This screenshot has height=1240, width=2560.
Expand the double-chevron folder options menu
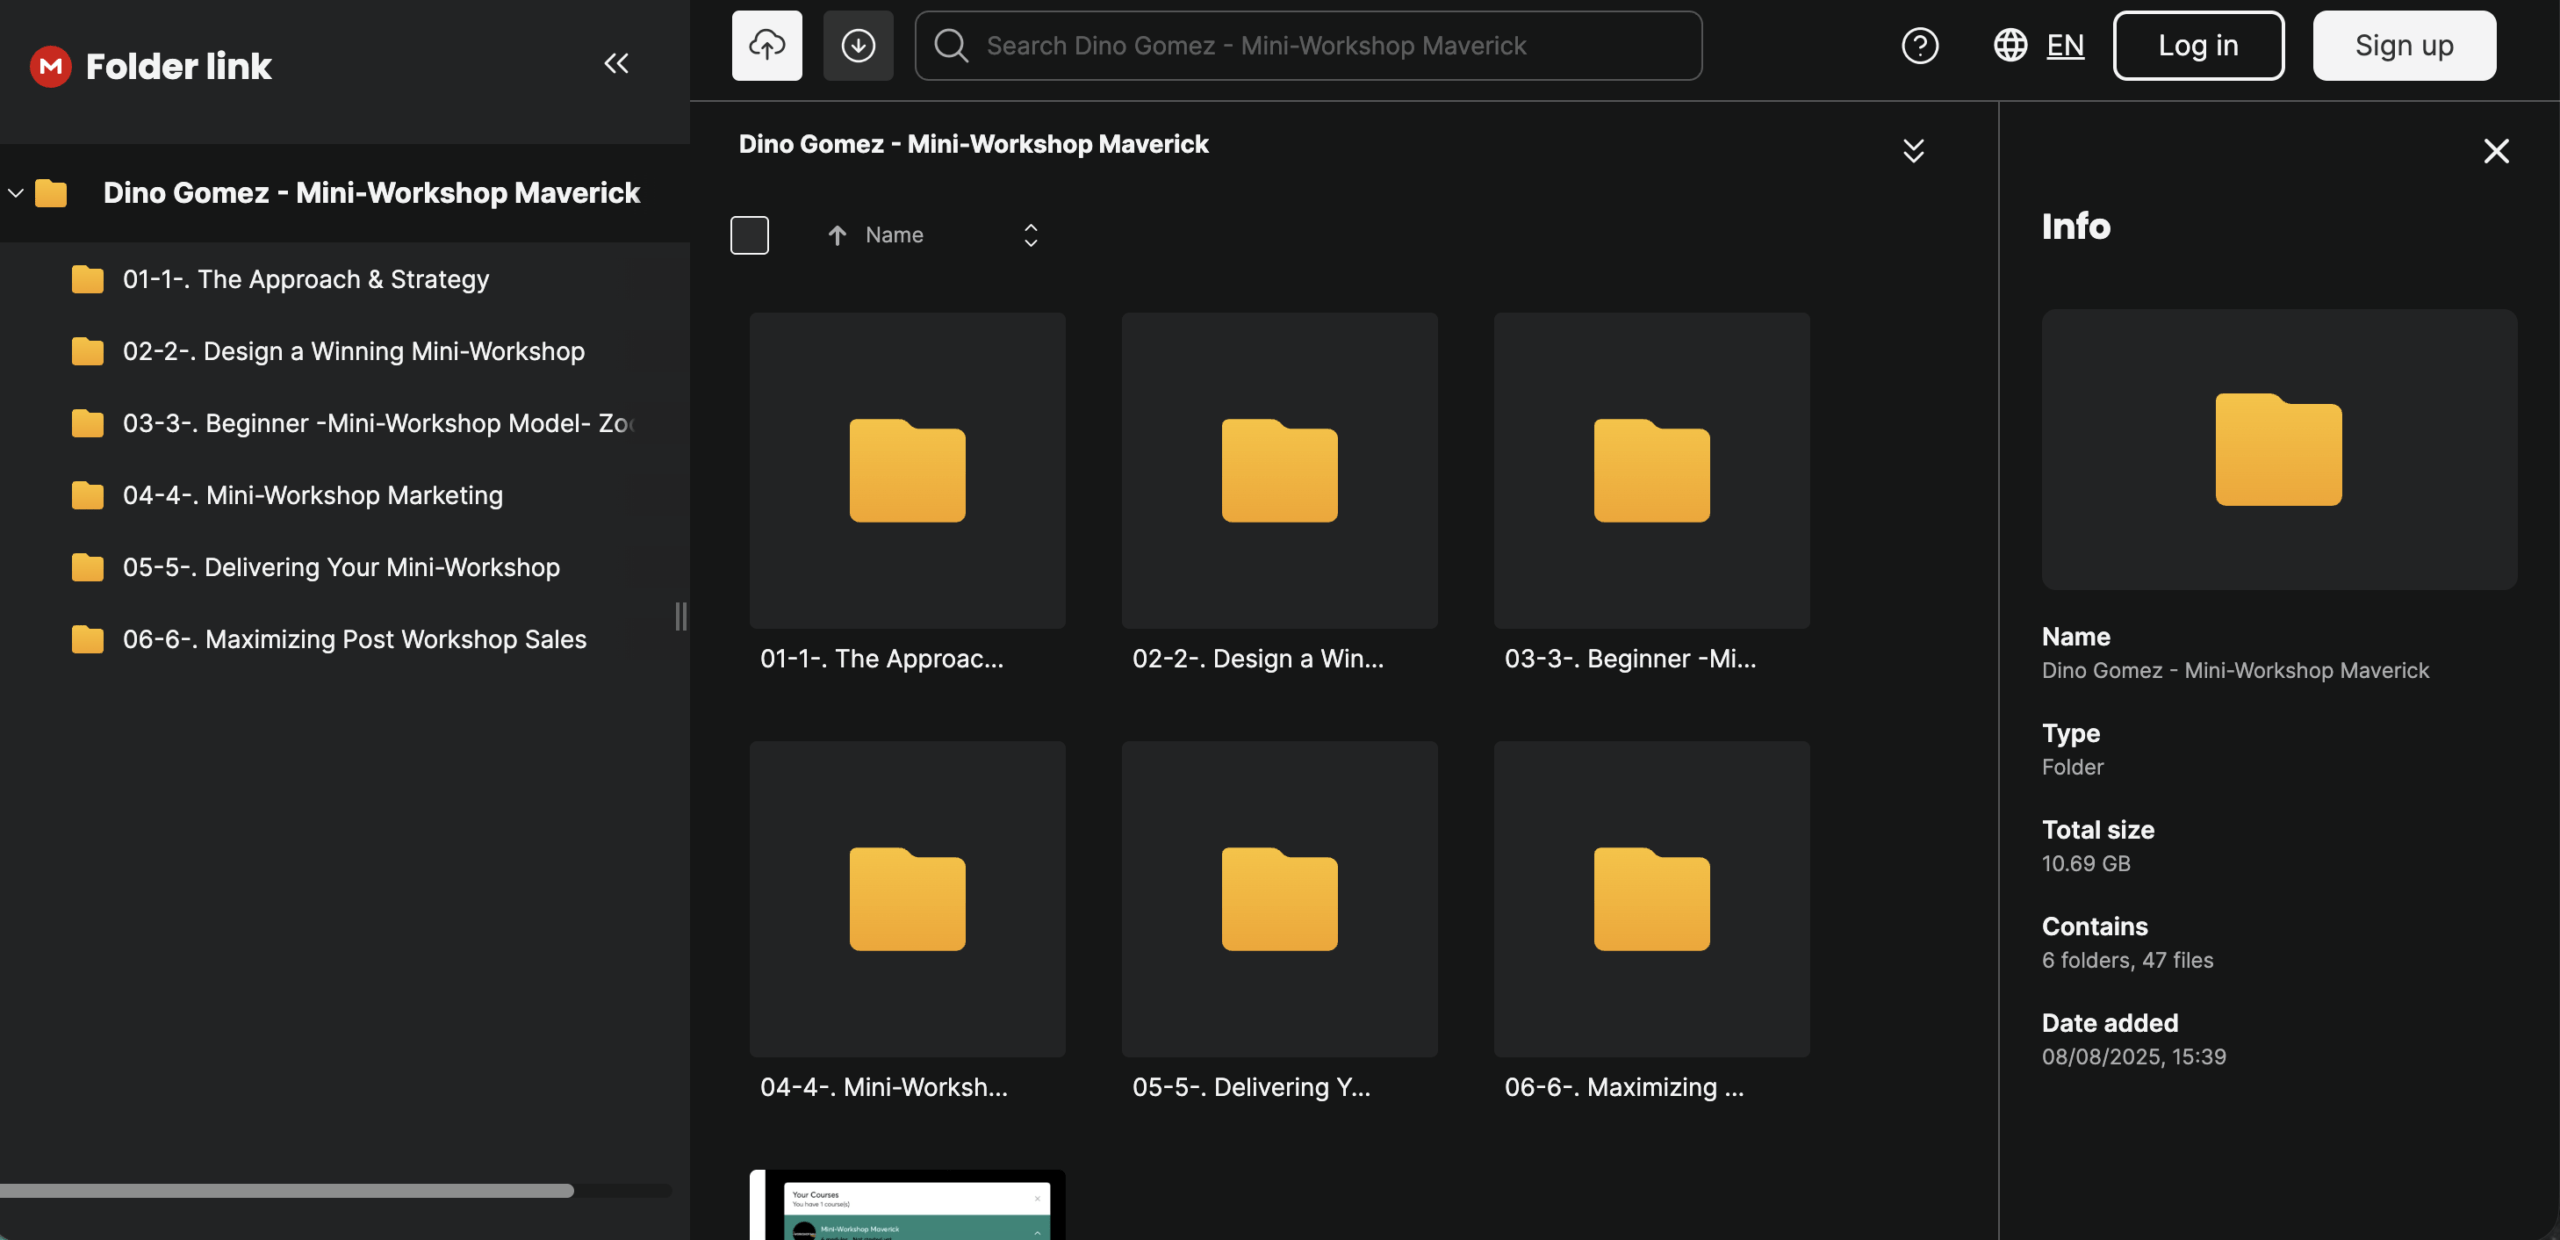point(1912,151)
